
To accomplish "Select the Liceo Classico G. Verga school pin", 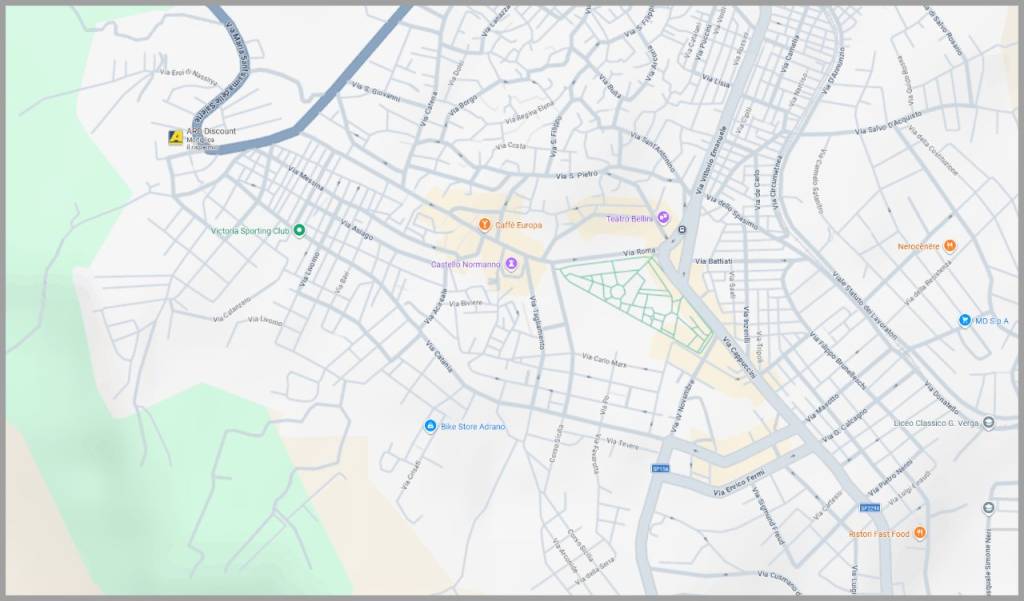I will click(x=988, y=423).
